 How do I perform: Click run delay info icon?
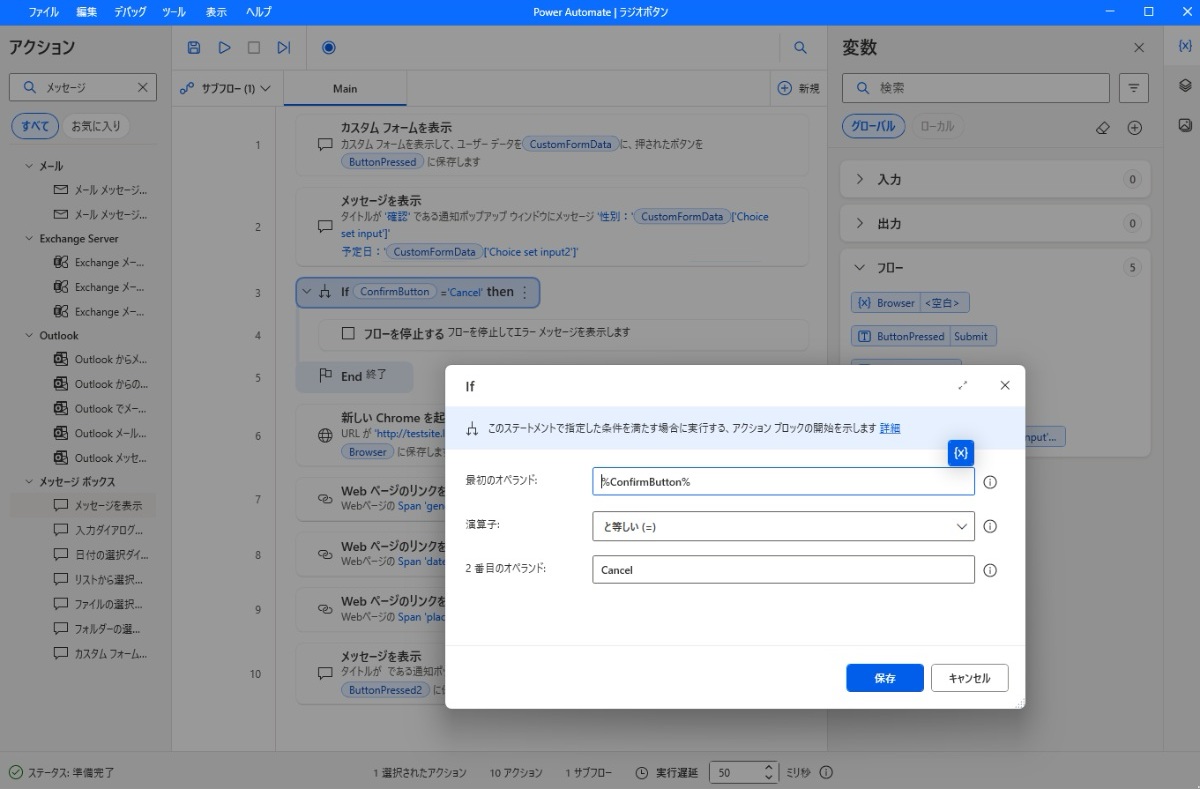coord(826,773)
